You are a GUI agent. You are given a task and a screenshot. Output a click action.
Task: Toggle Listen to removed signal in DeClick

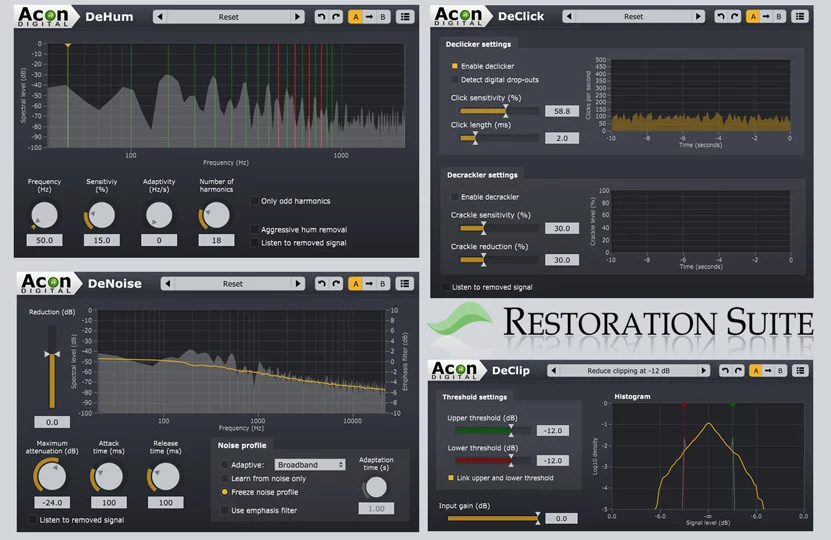pos(445,287)
